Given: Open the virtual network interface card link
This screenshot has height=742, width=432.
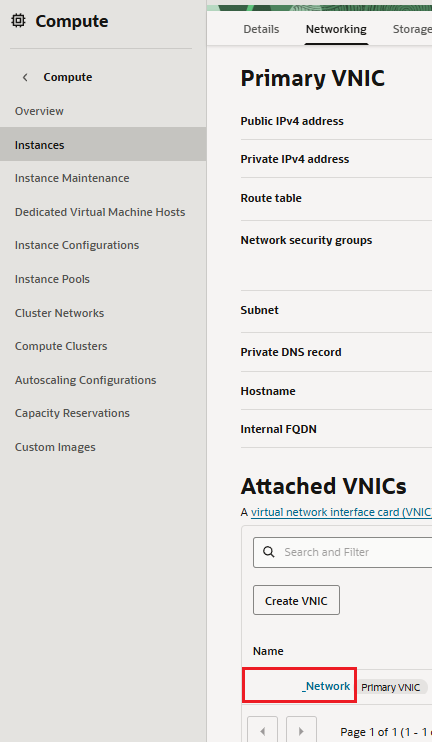Looking at the screenshot, I should coord(341,512).
